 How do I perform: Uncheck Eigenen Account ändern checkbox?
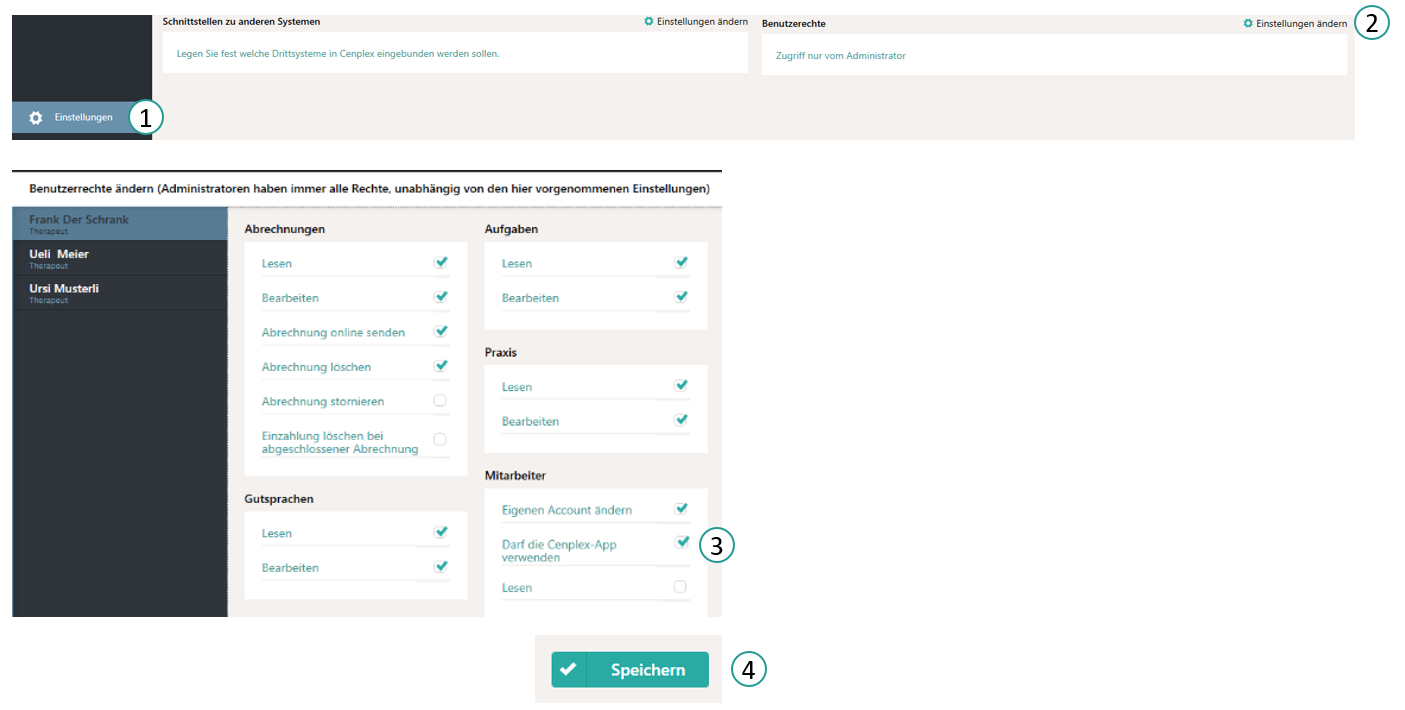pyautogui.click(x=681, y=509)
